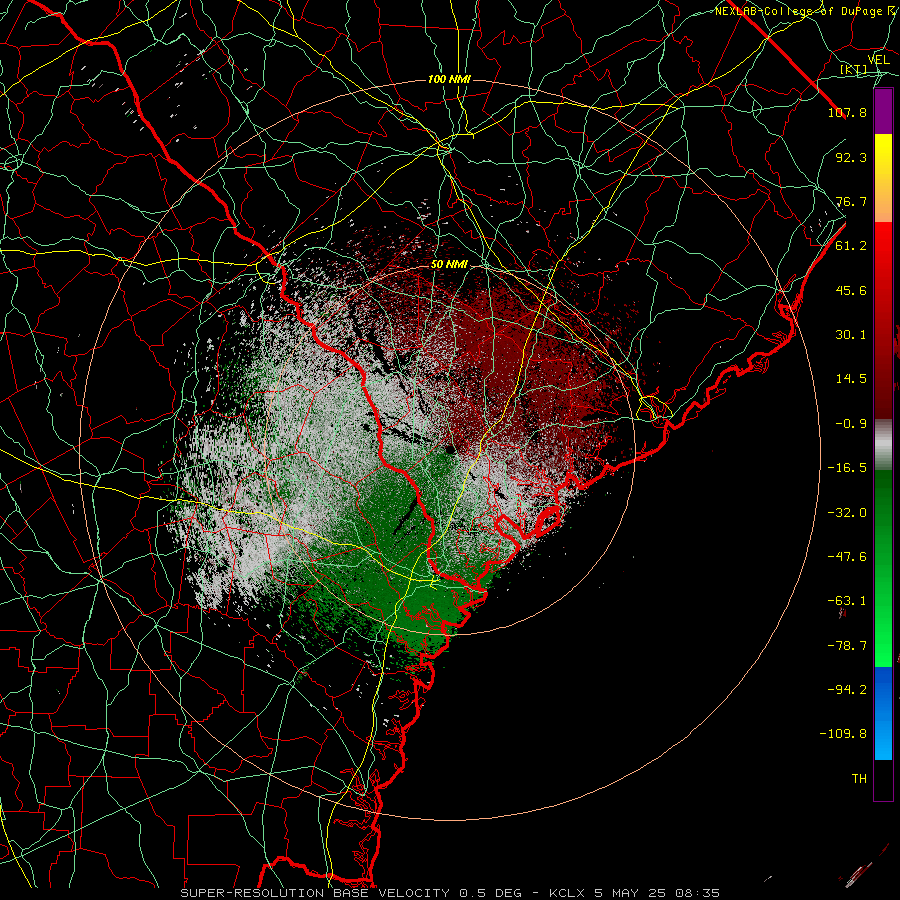Image resolution: width=900 pixels, height=900 pixels.
Task: Select the -47.6 legend value
Action: click(x=847, y=557)
